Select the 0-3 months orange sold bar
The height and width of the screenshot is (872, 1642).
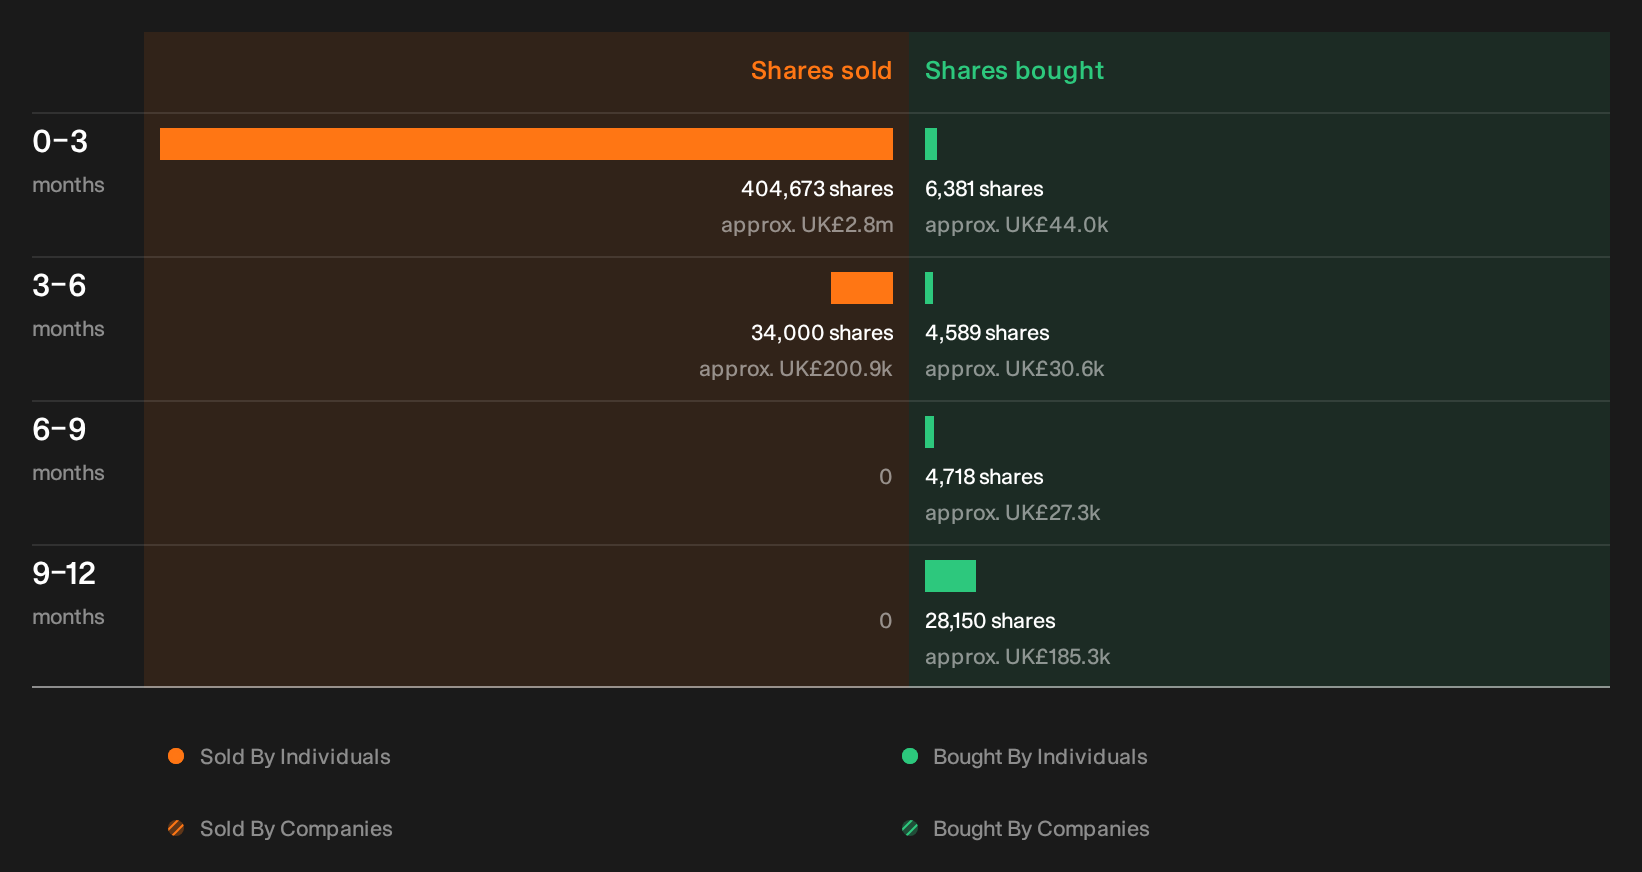pyautogui.click(x=526, y=144)
